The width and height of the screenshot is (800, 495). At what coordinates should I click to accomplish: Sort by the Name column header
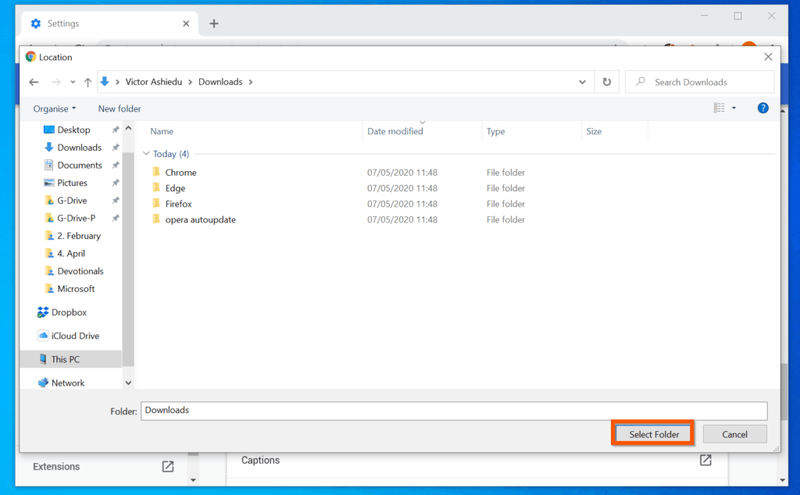pyautogui.click(x=162, y=131)
